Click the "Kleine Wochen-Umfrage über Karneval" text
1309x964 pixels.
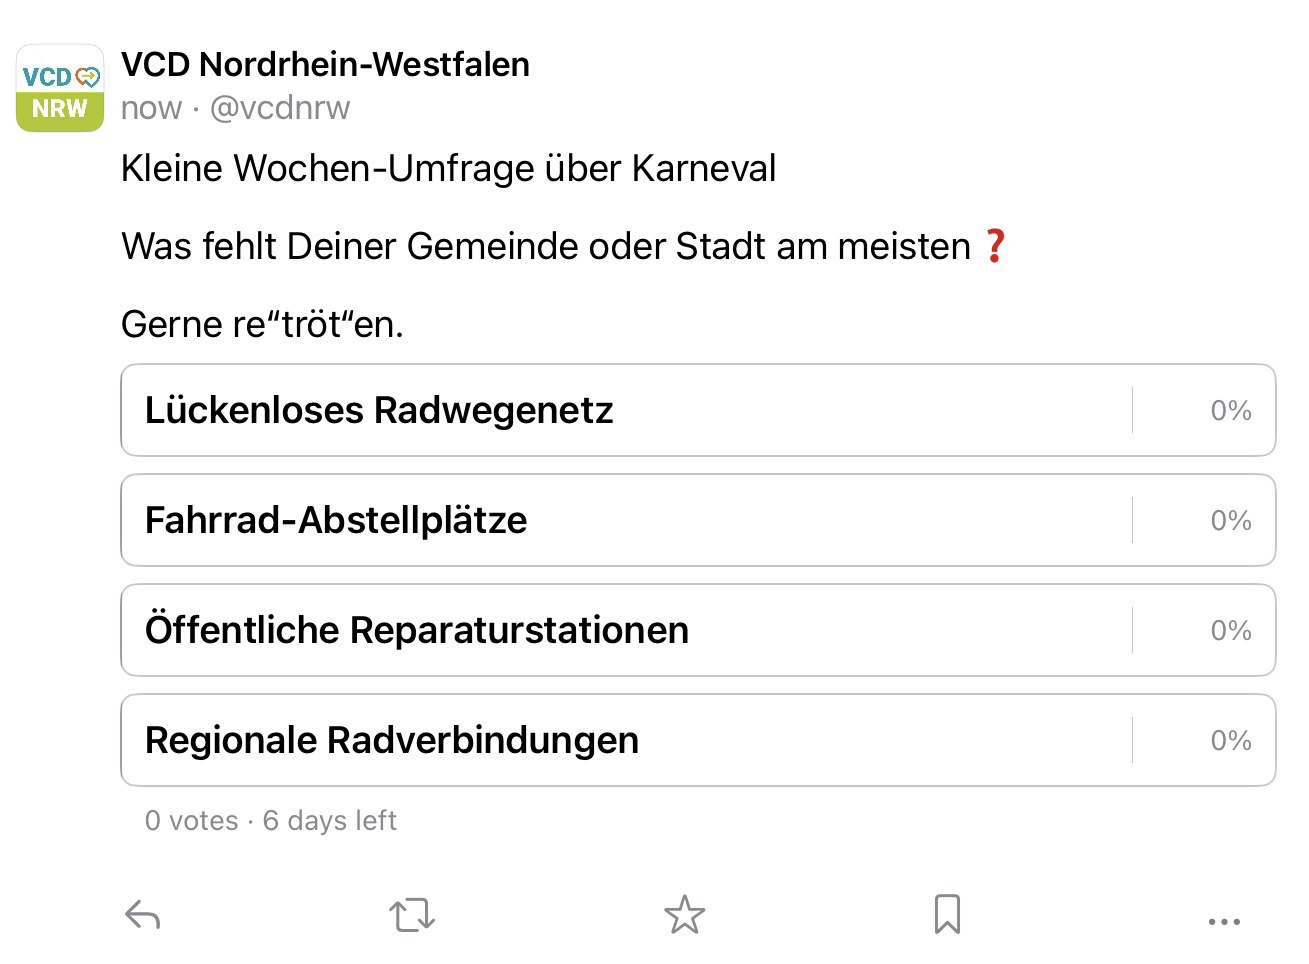coord(448,168)
